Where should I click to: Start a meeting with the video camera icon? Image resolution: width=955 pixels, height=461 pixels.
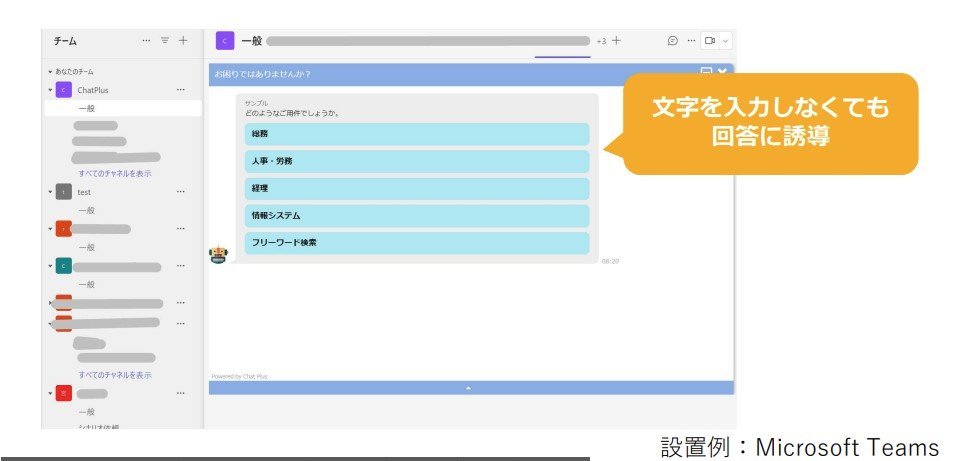pyautogui.click(x=710, y=41)
